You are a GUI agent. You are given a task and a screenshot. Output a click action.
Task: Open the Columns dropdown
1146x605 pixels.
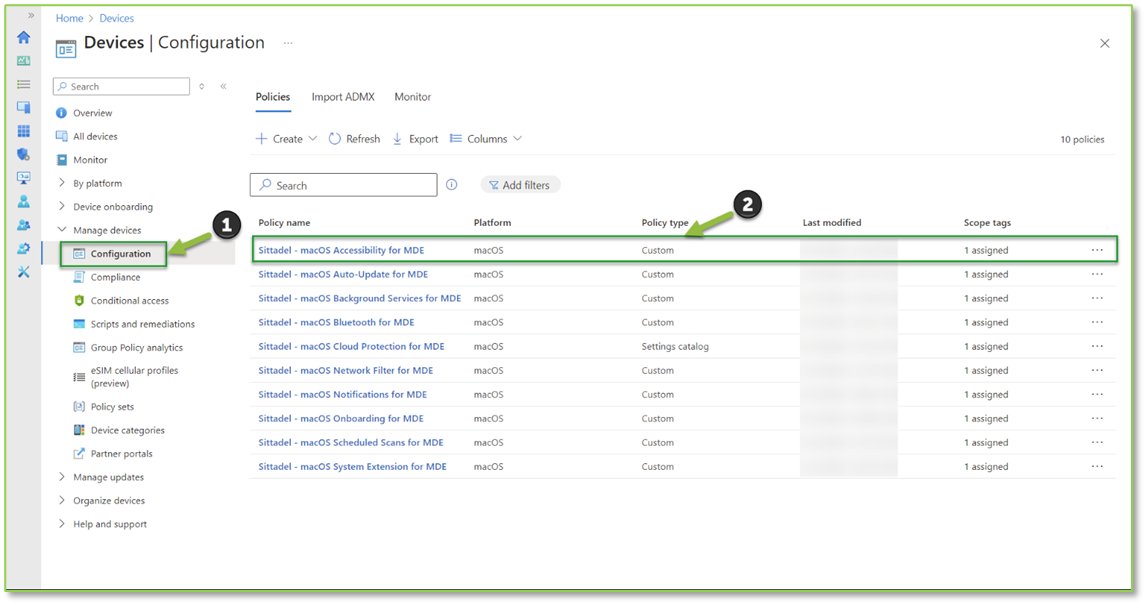[x=485, y=138]
